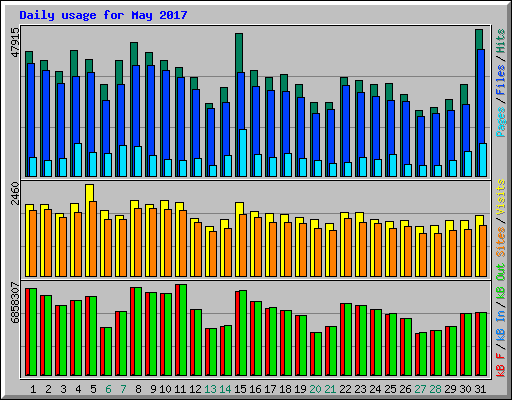
Task: Click day label 22 on the x-axis
Action: click(345, 389)
